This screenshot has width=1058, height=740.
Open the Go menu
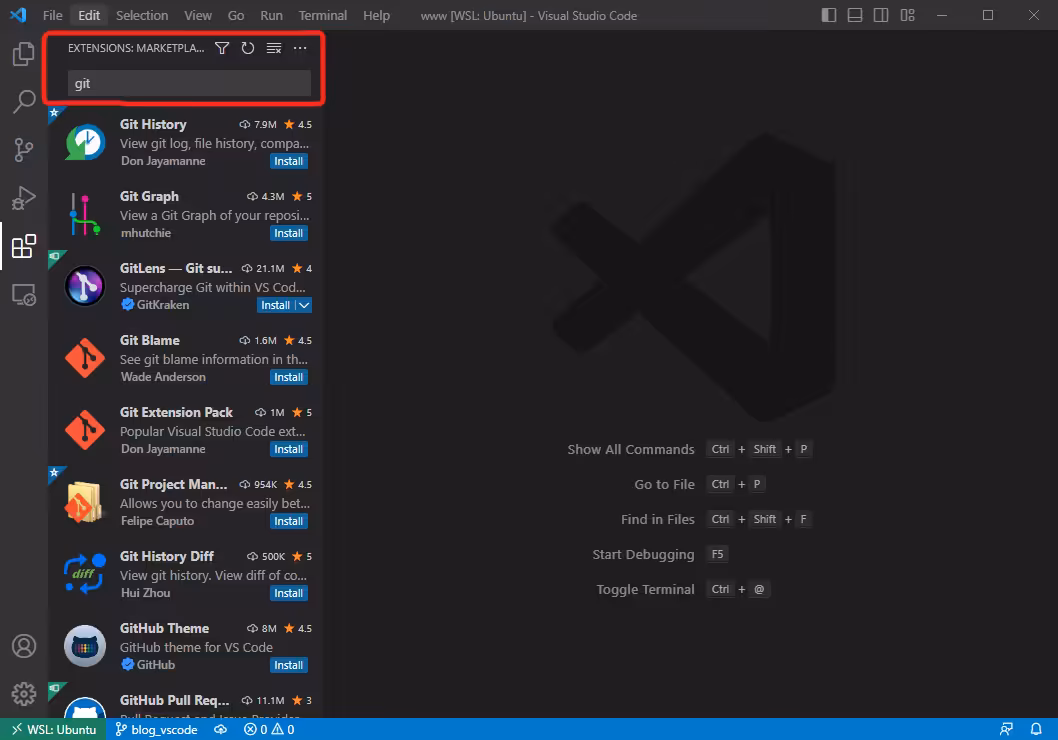(235, 15)
